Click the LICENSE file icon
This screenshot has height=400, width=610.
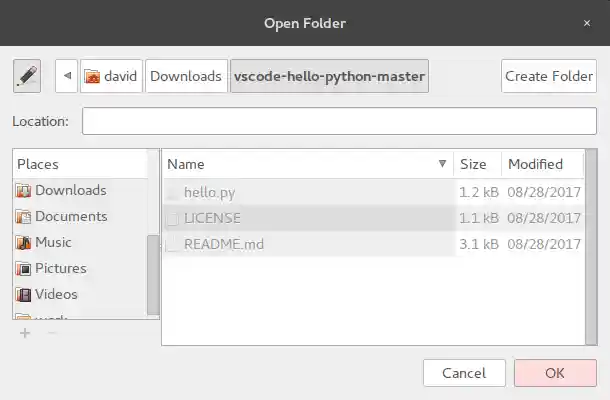[173, 218]
